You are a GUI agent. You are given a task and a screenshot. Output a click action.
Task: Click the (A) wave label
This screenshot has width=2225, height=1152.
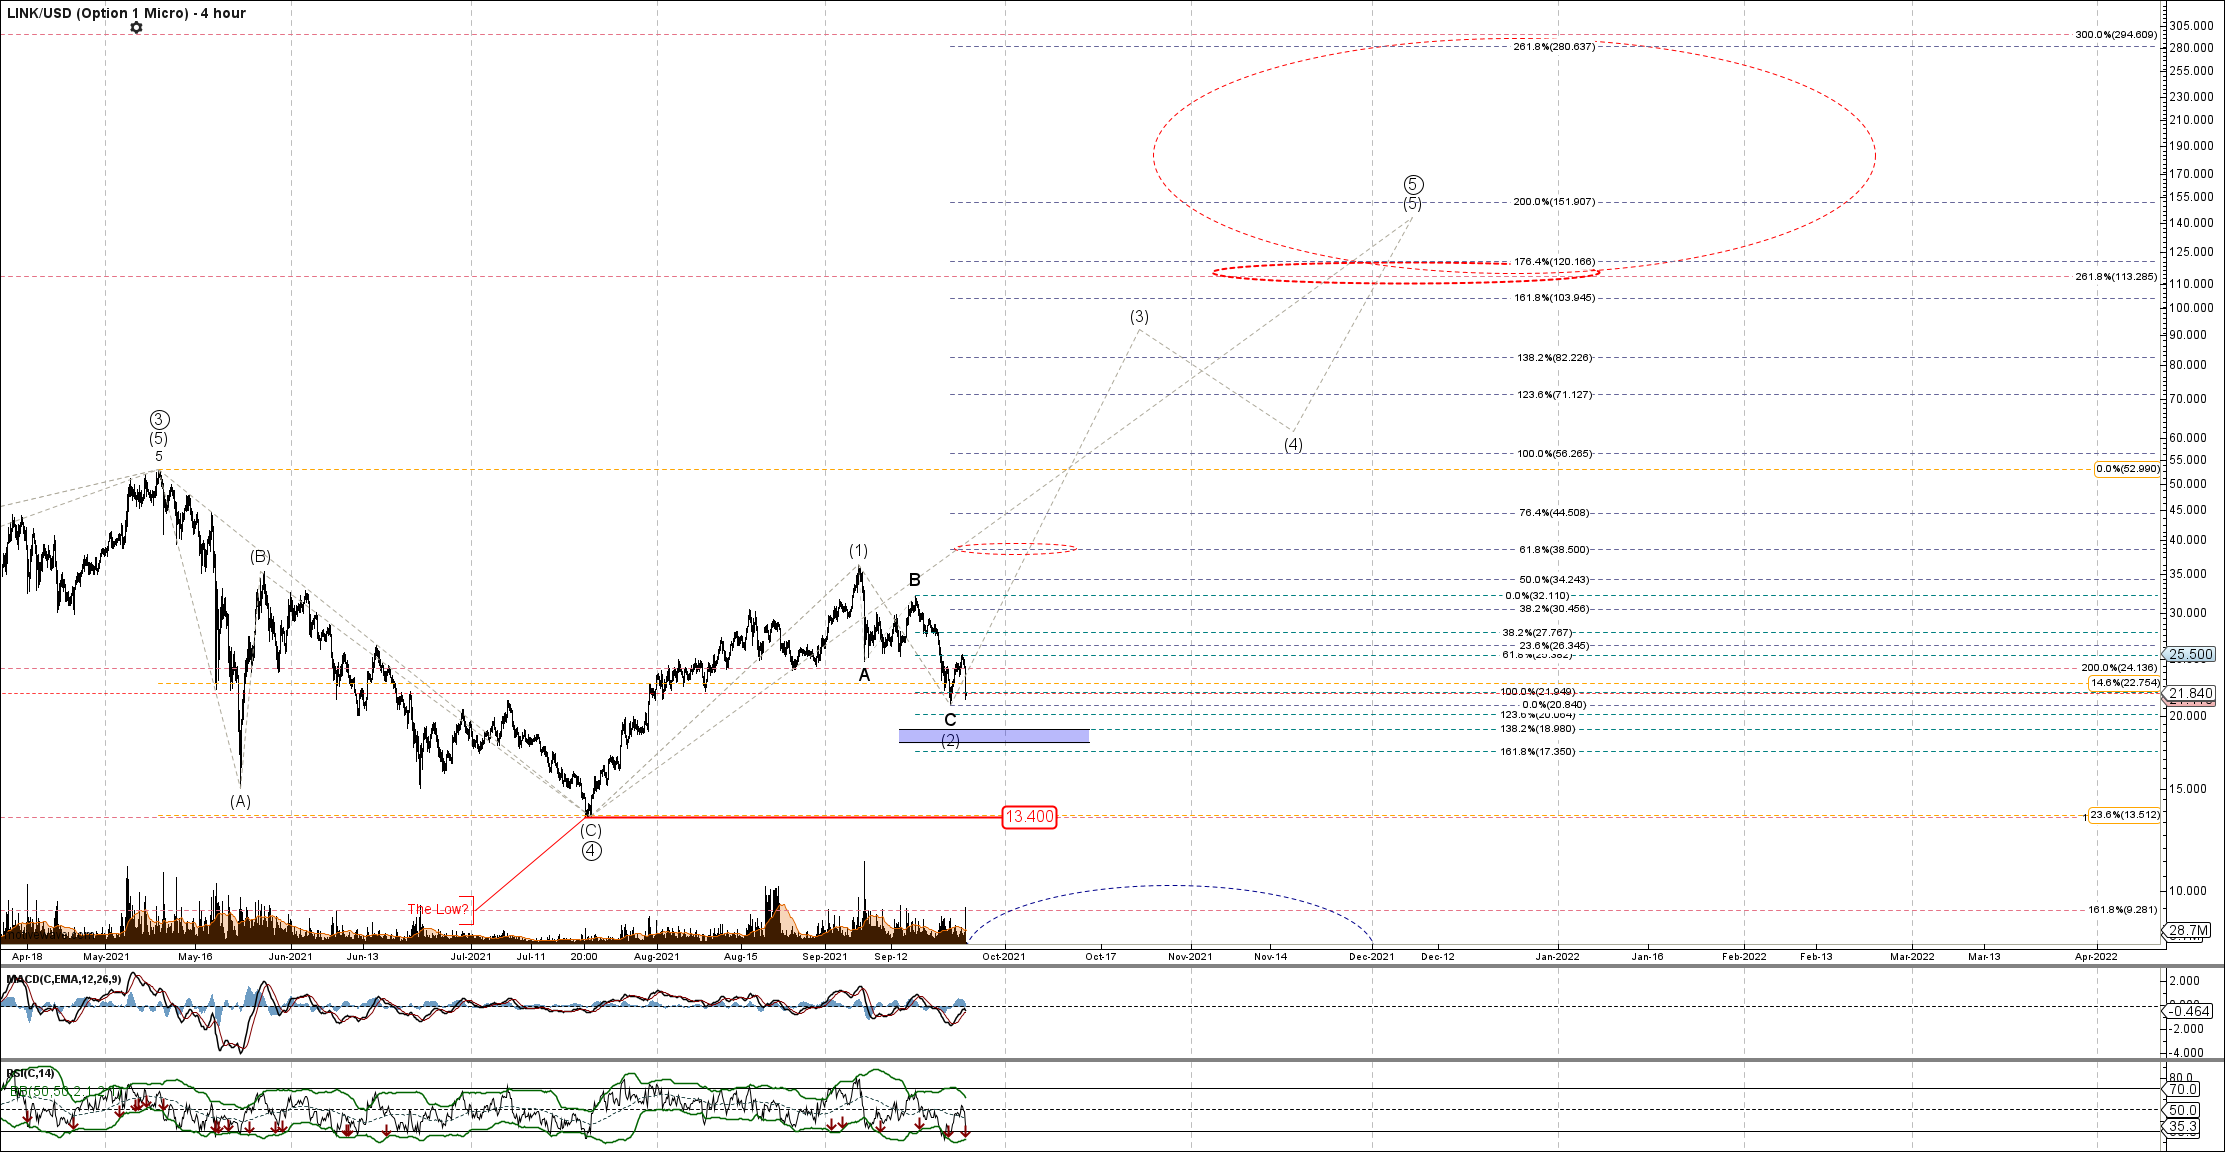click(x=240, y=802)
